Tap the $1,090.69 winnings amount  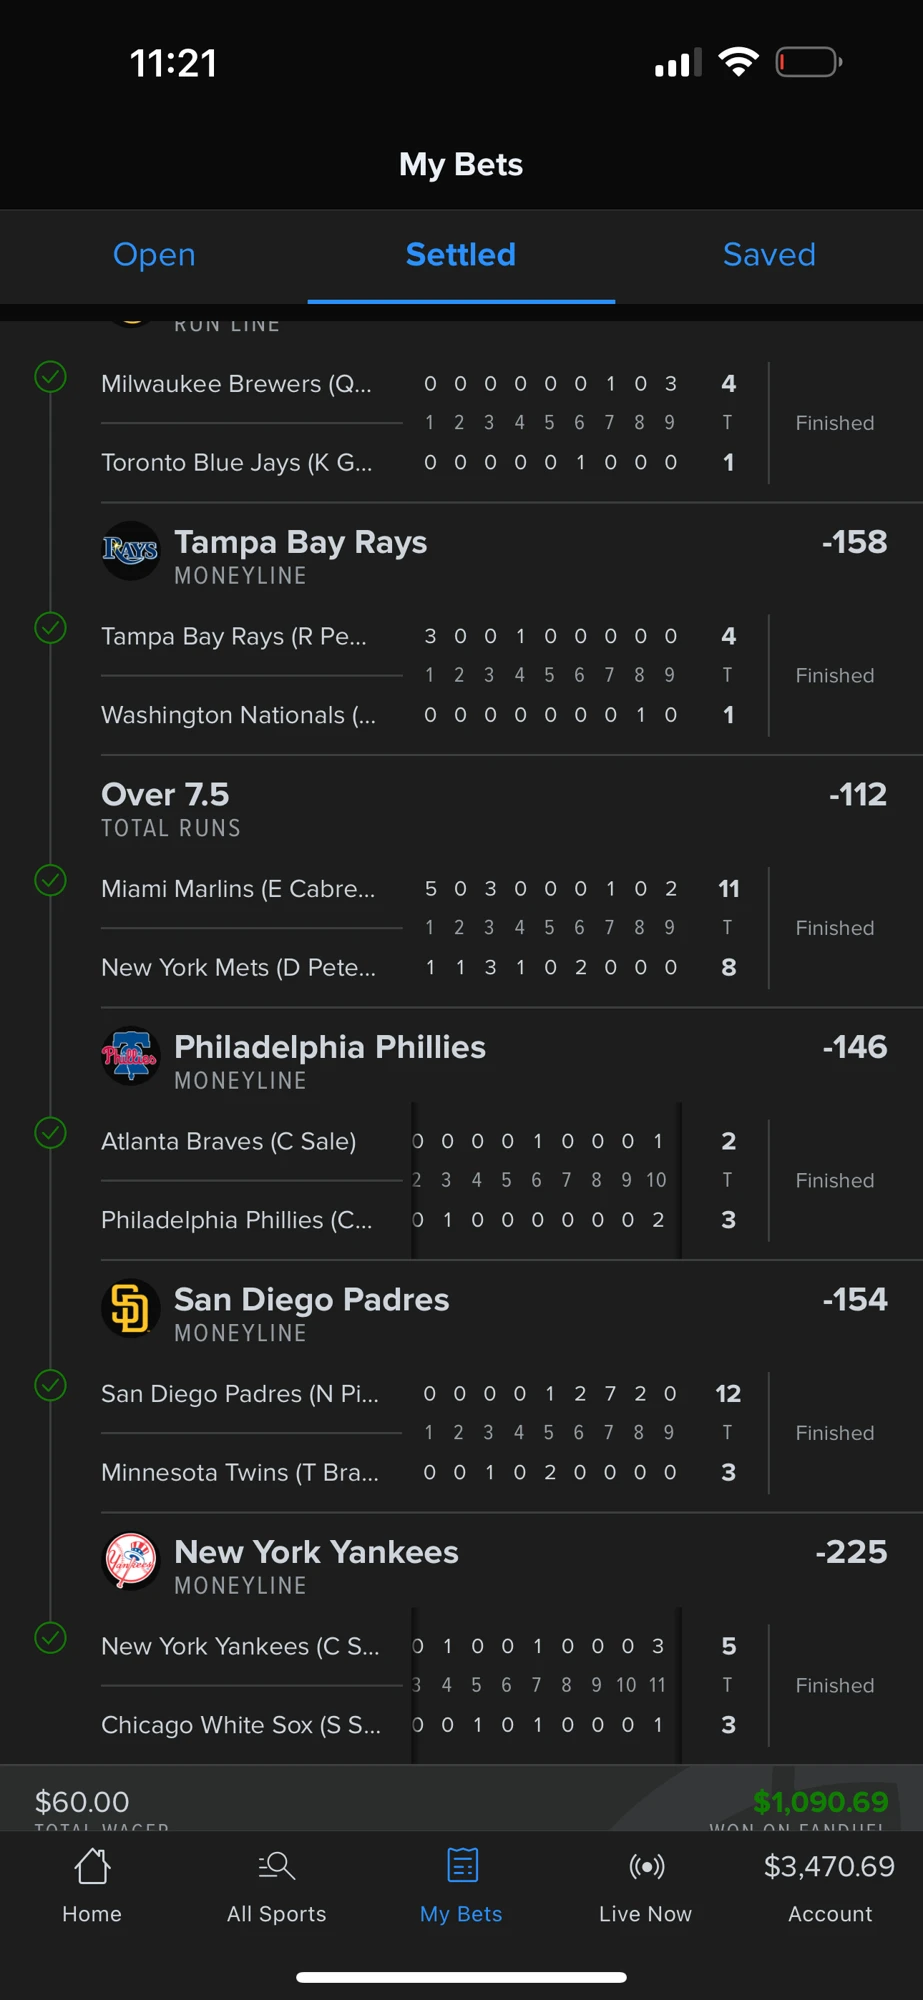pyautogui.click(x=820, y=1802)
